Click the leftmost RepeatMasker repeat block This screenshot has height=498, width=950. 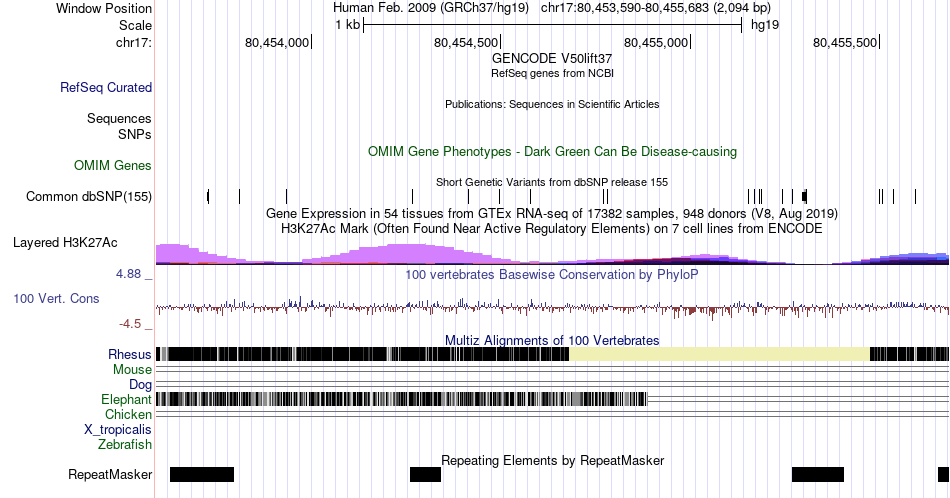click(202, 474)
